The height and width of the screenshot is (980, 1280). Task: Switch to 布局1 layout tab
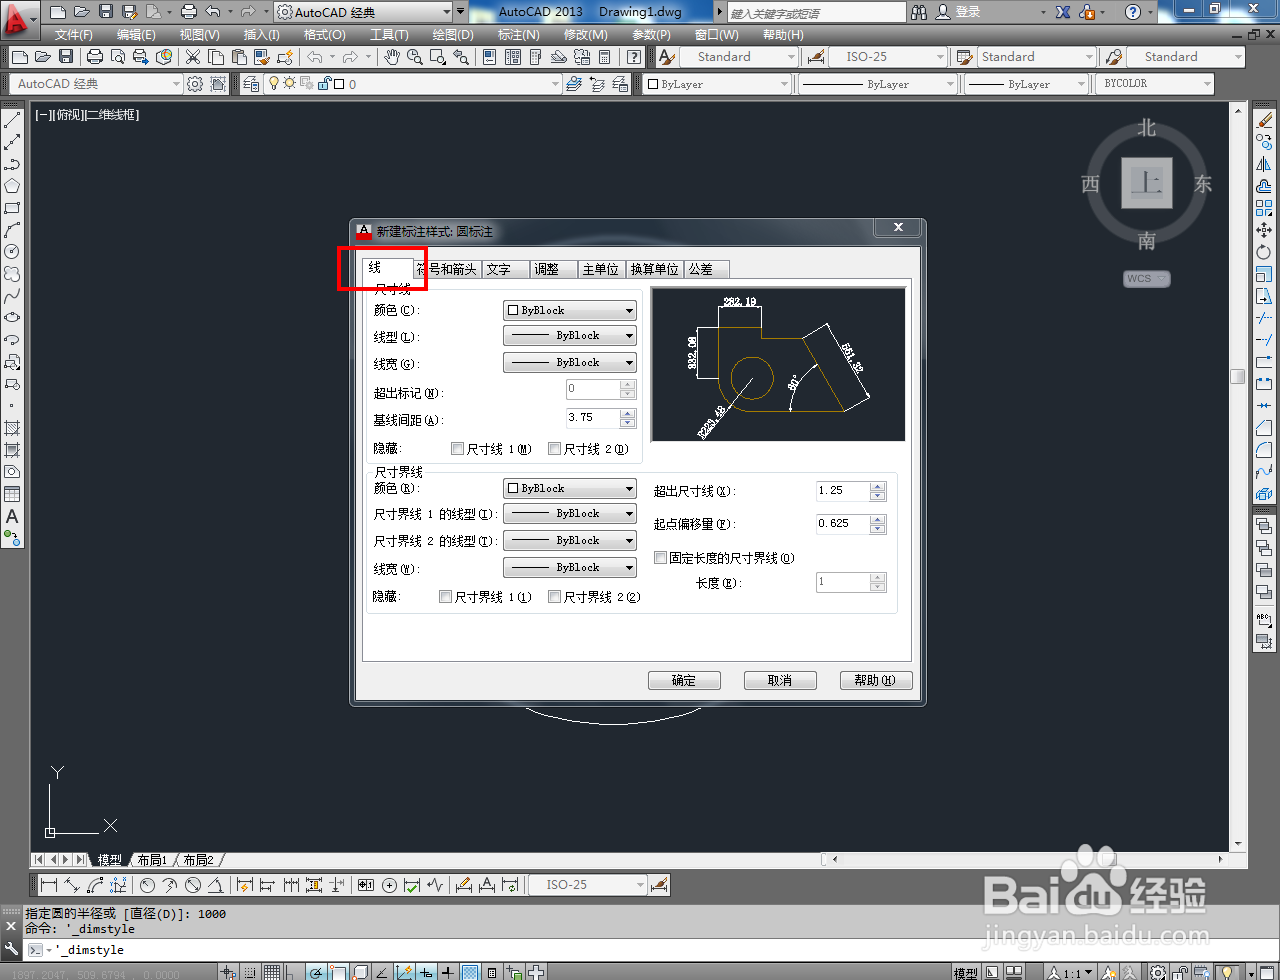[x=152, y=860]
